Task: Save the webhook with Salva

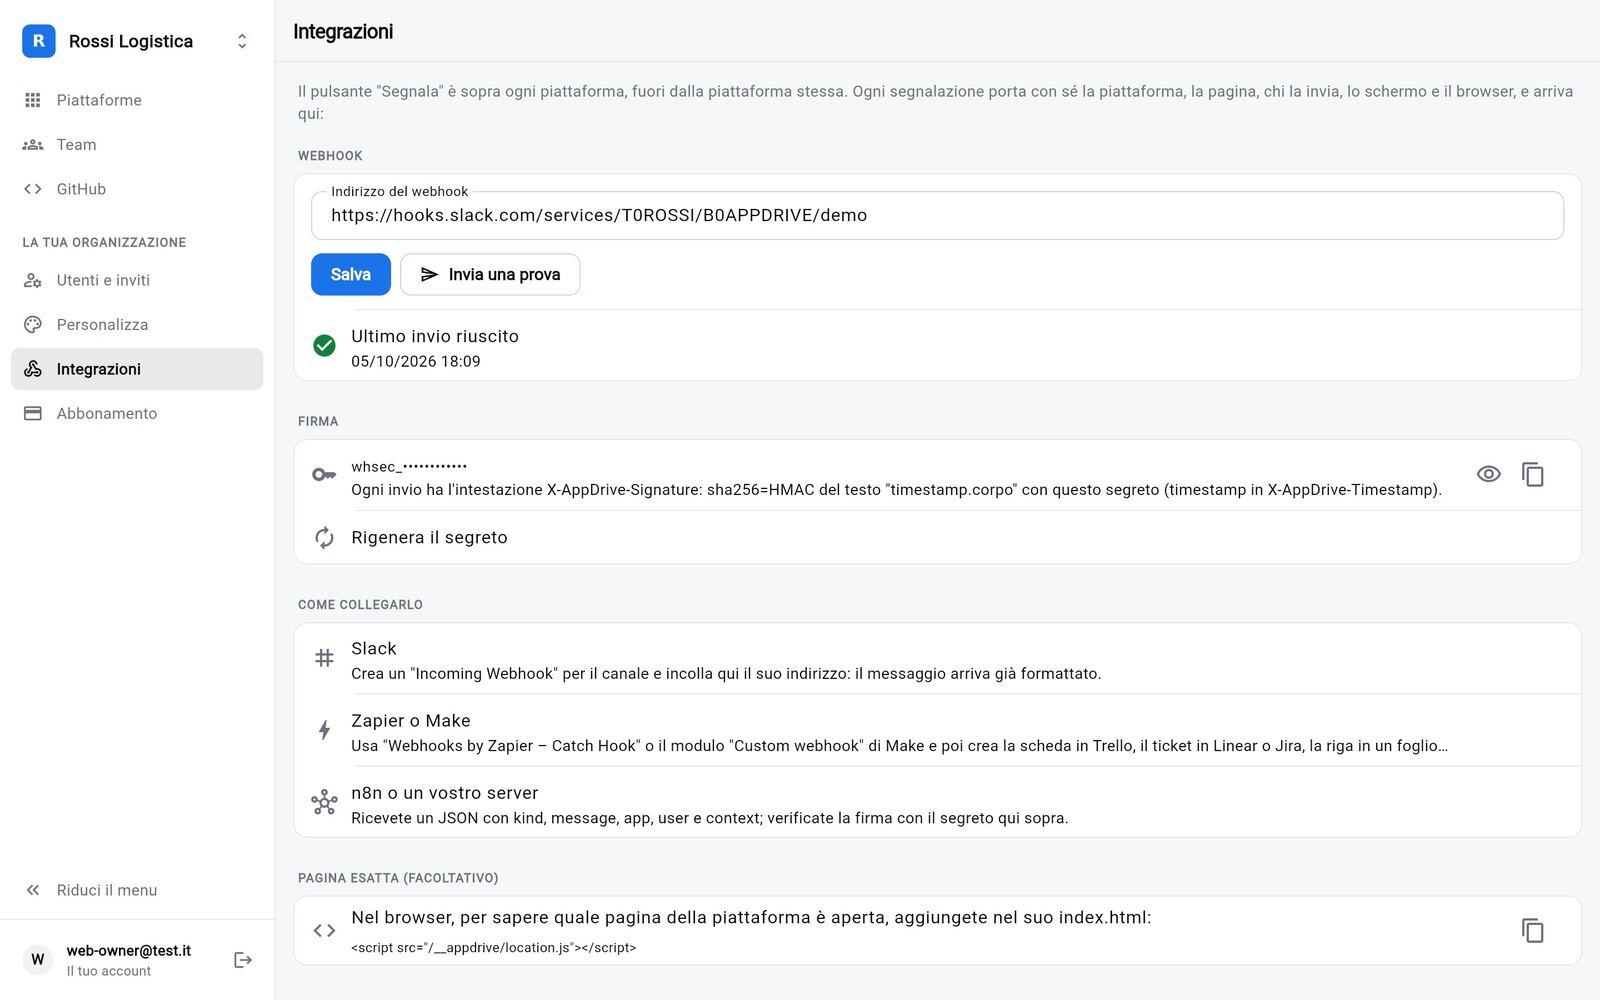Action: click(351, 274)
